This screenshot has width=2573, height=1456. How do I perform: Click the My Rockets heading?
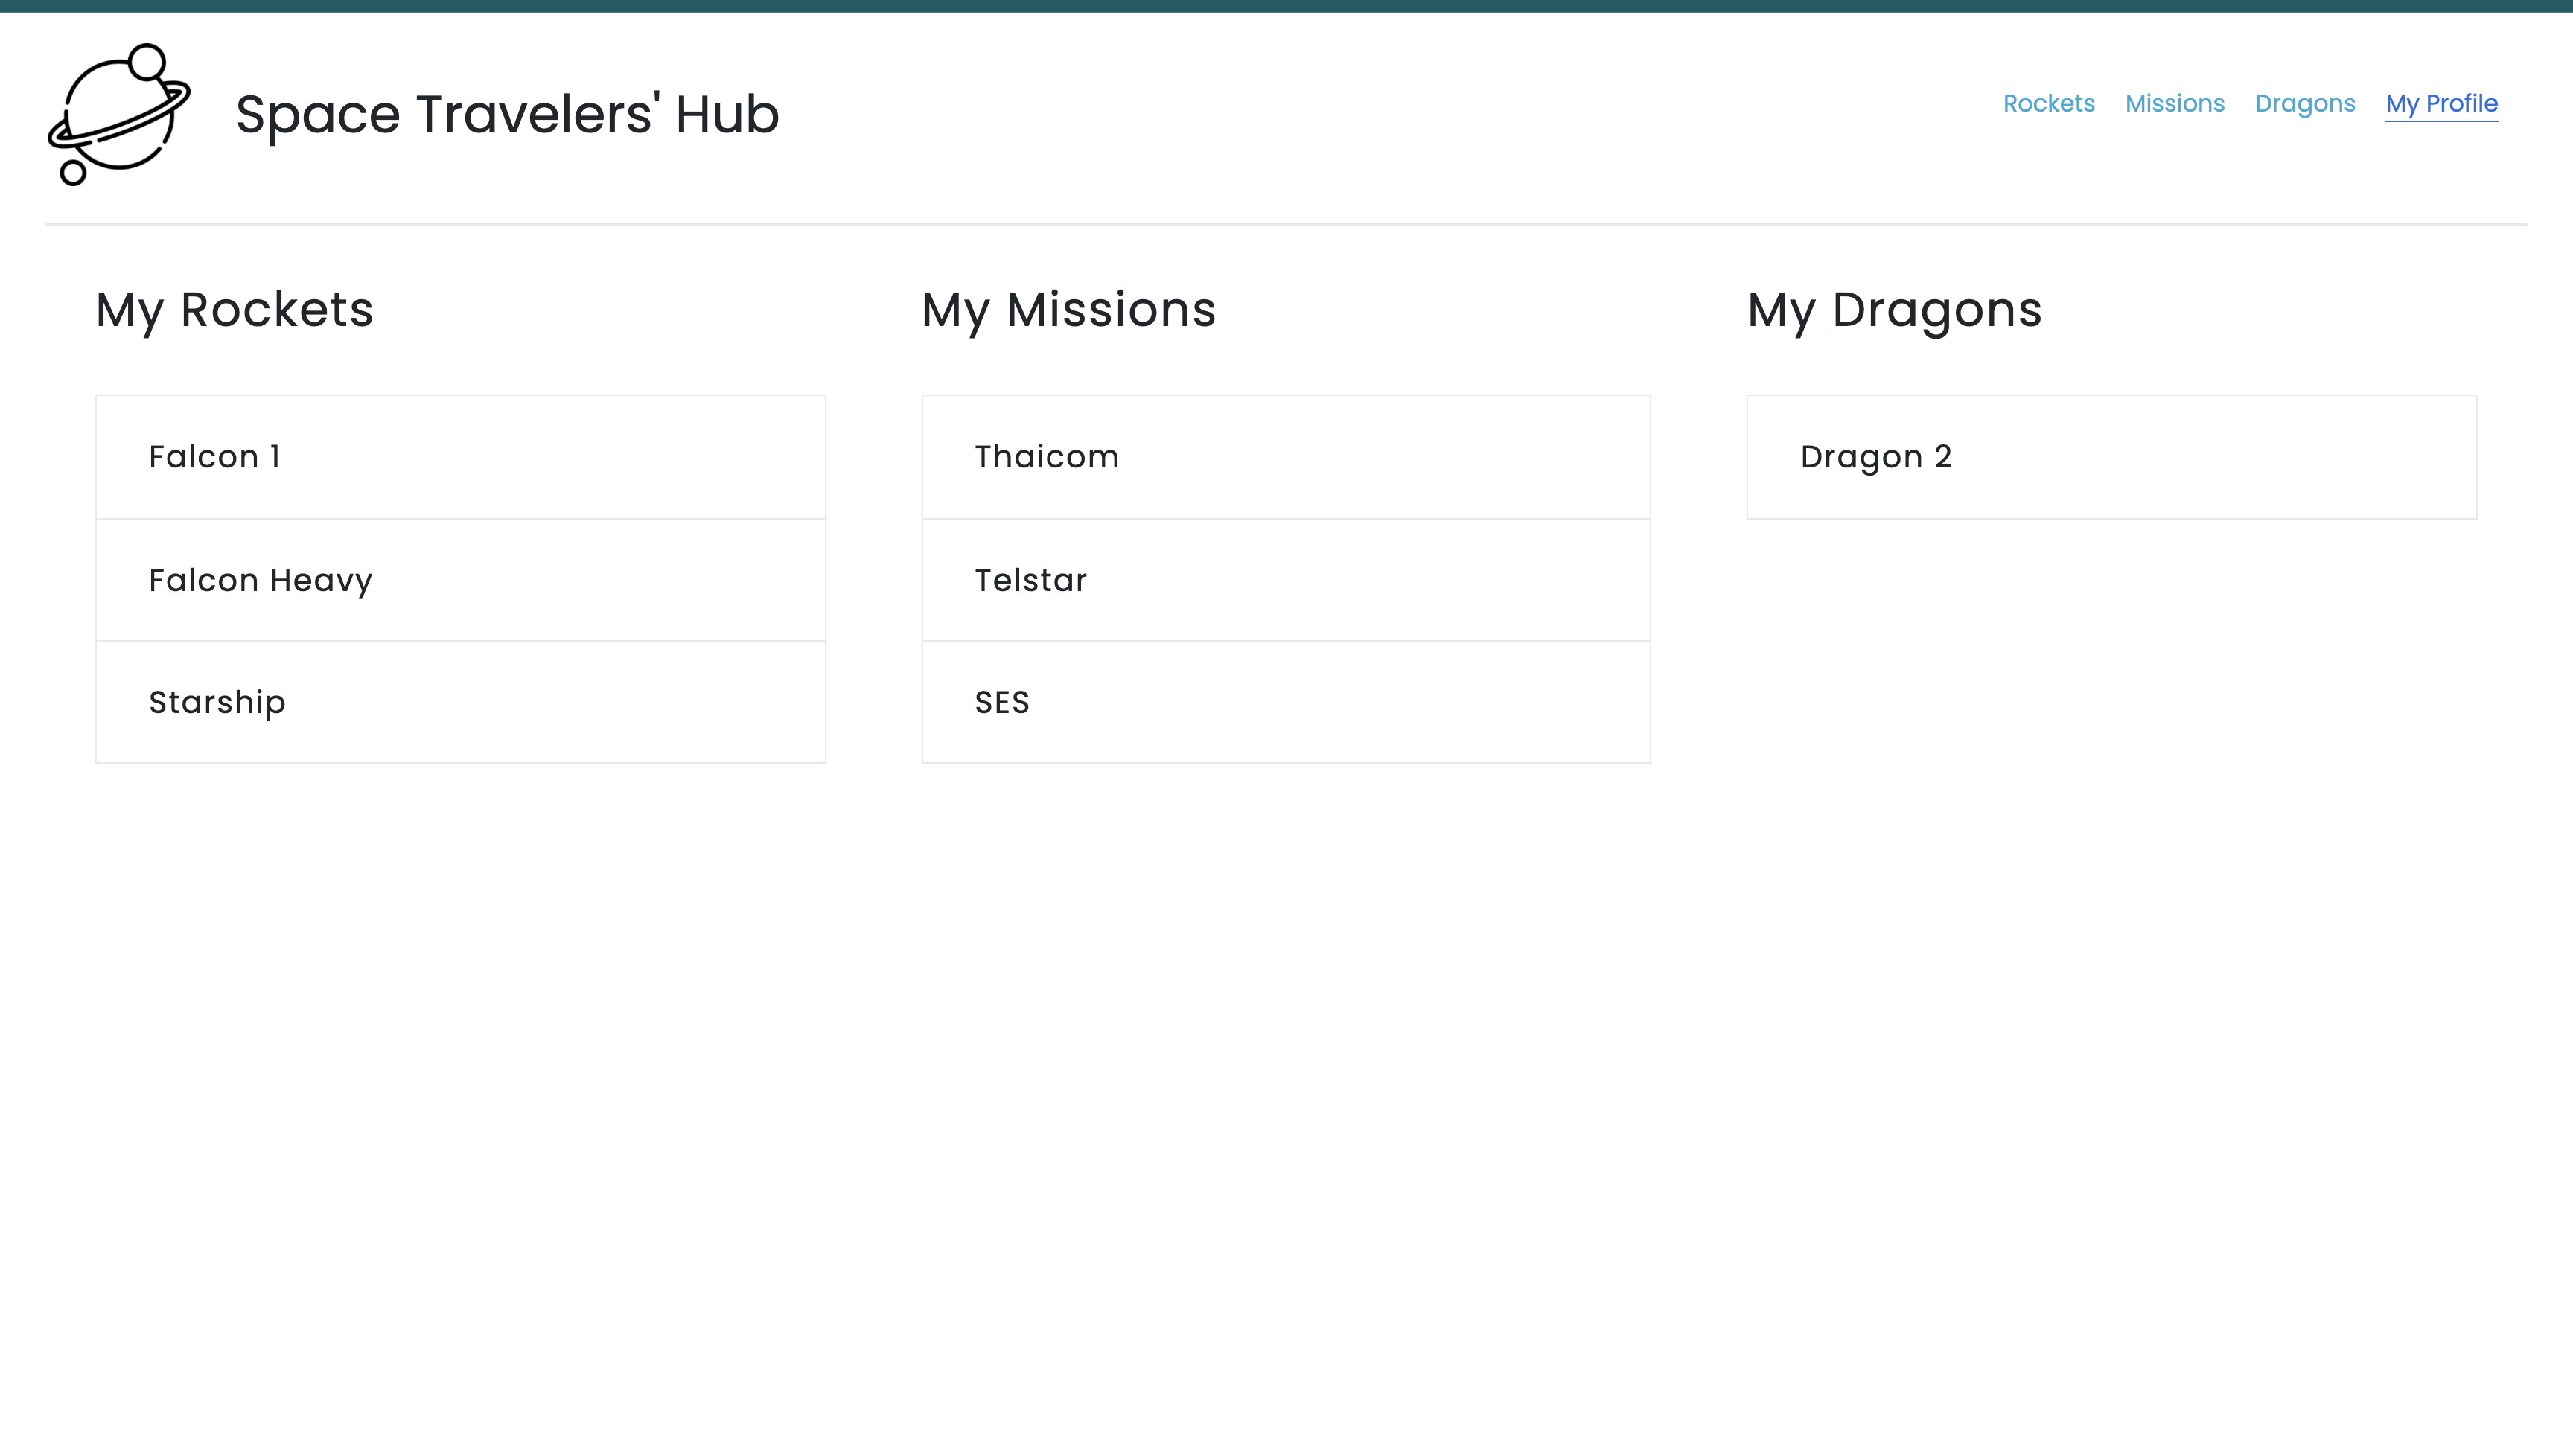tap(234, 310)
